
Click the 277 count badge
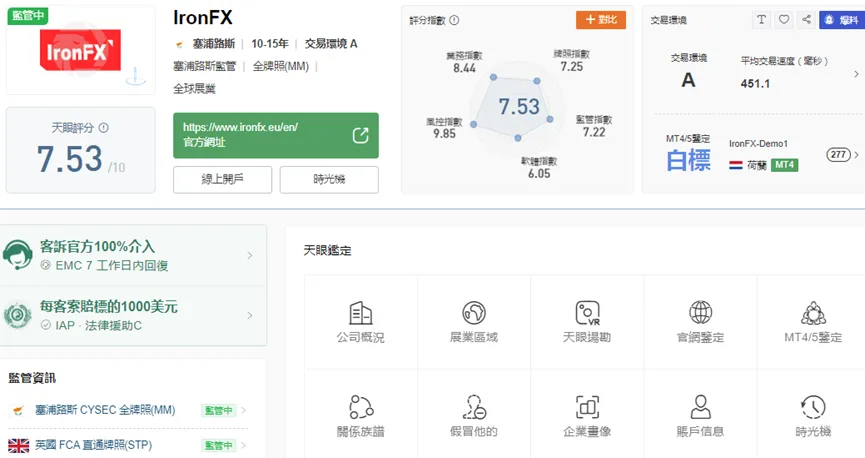tap(839, 155)
